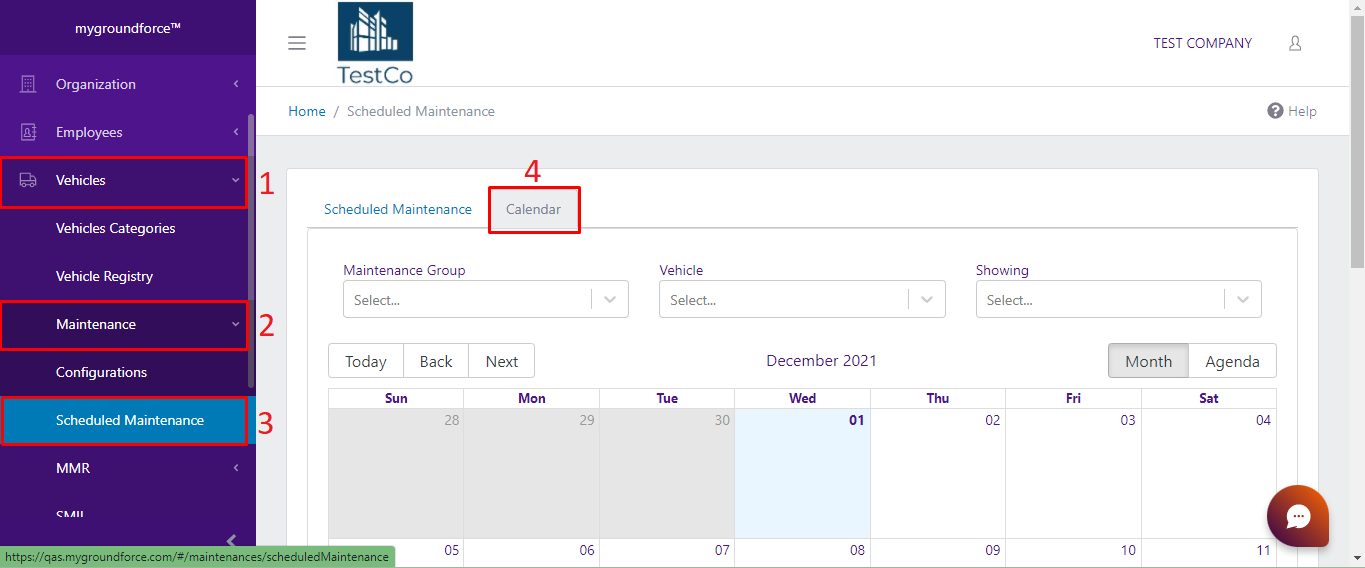Click mygroundforce brand title
The width and height of the screenshot is (1365, 568).
tap(128, 28)
